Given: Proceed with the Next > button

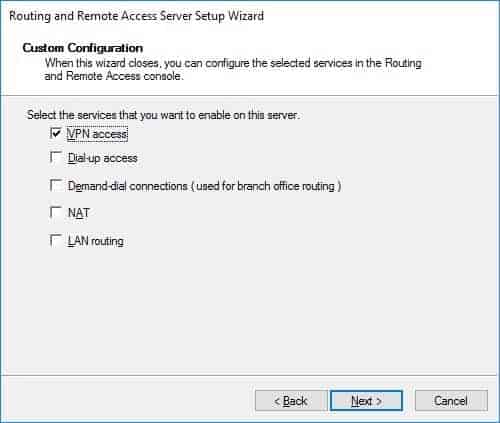Looking at the screenshot, I should click(366, 401).
